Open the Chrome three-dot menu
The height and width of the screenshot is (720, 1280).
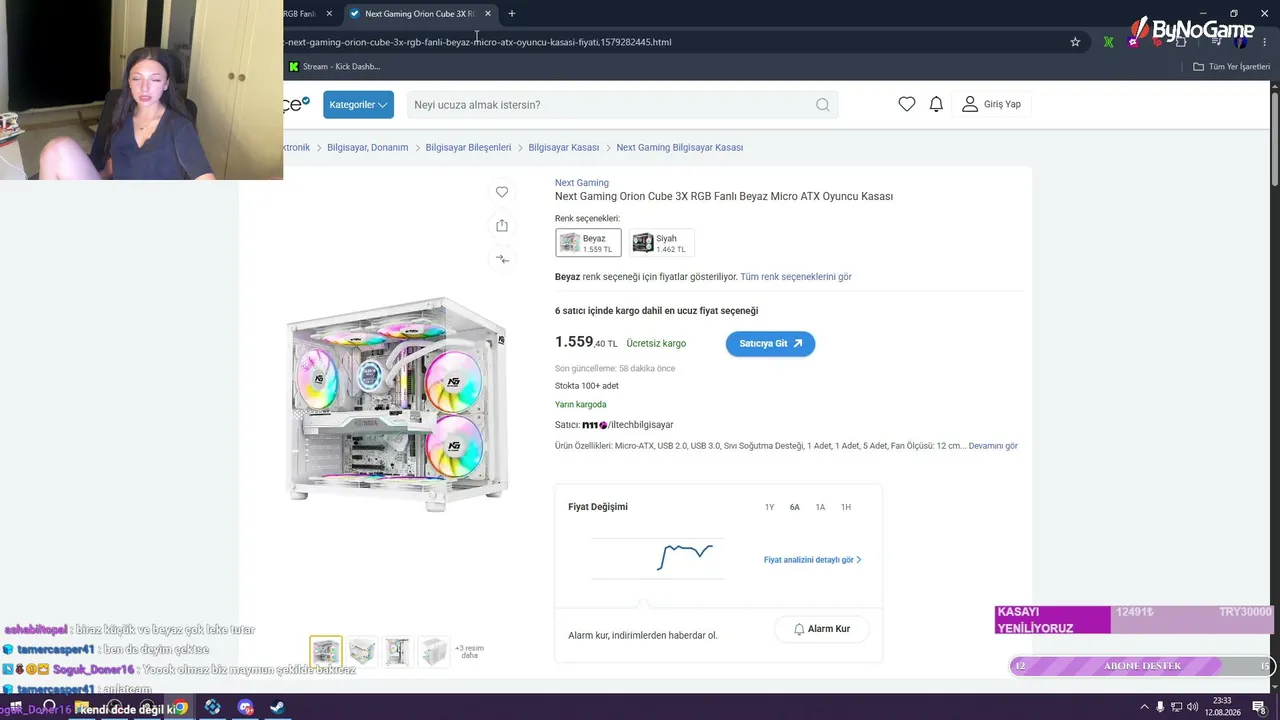pyautogui.click(x=1264, y=42)
